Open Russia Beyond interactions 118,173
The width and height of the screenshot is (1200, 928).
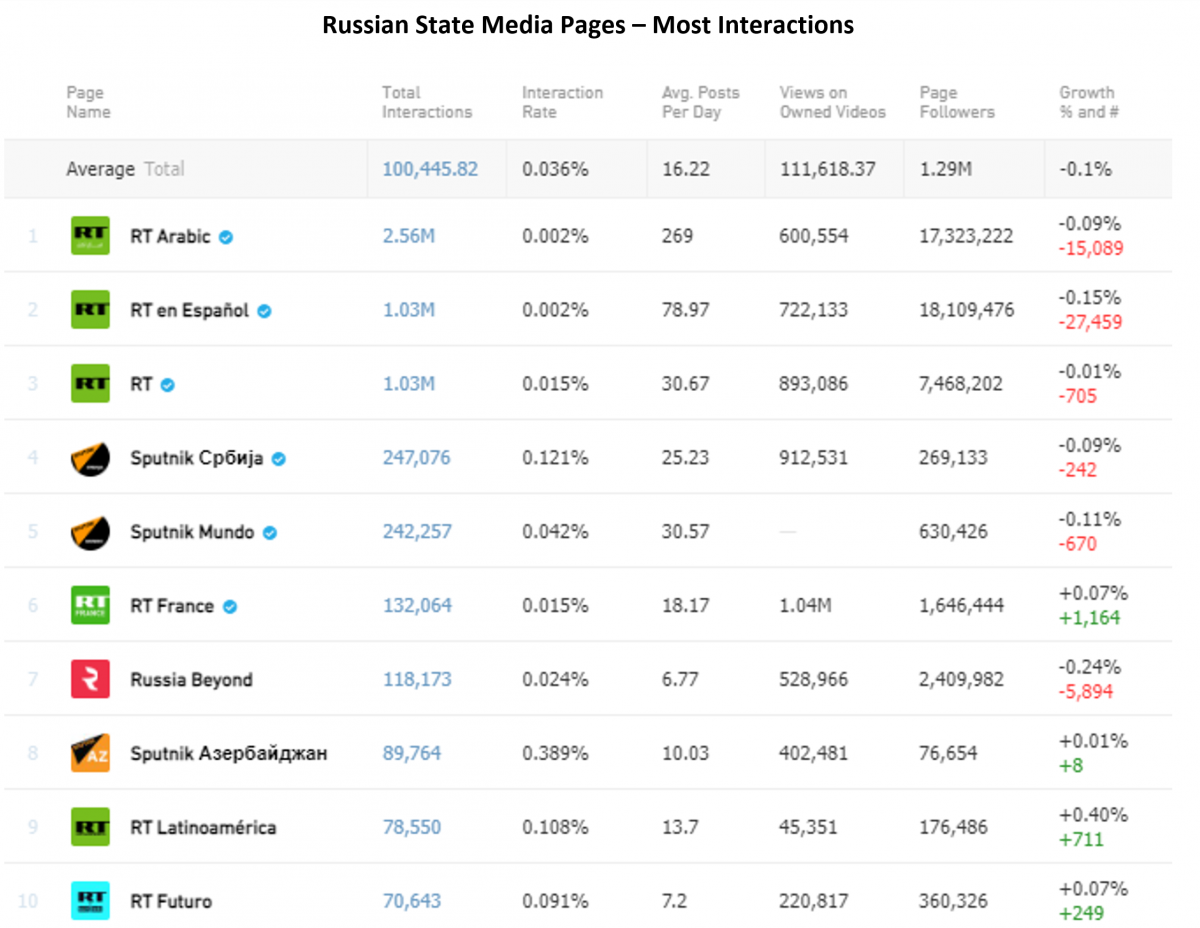[x=417, y=680]
